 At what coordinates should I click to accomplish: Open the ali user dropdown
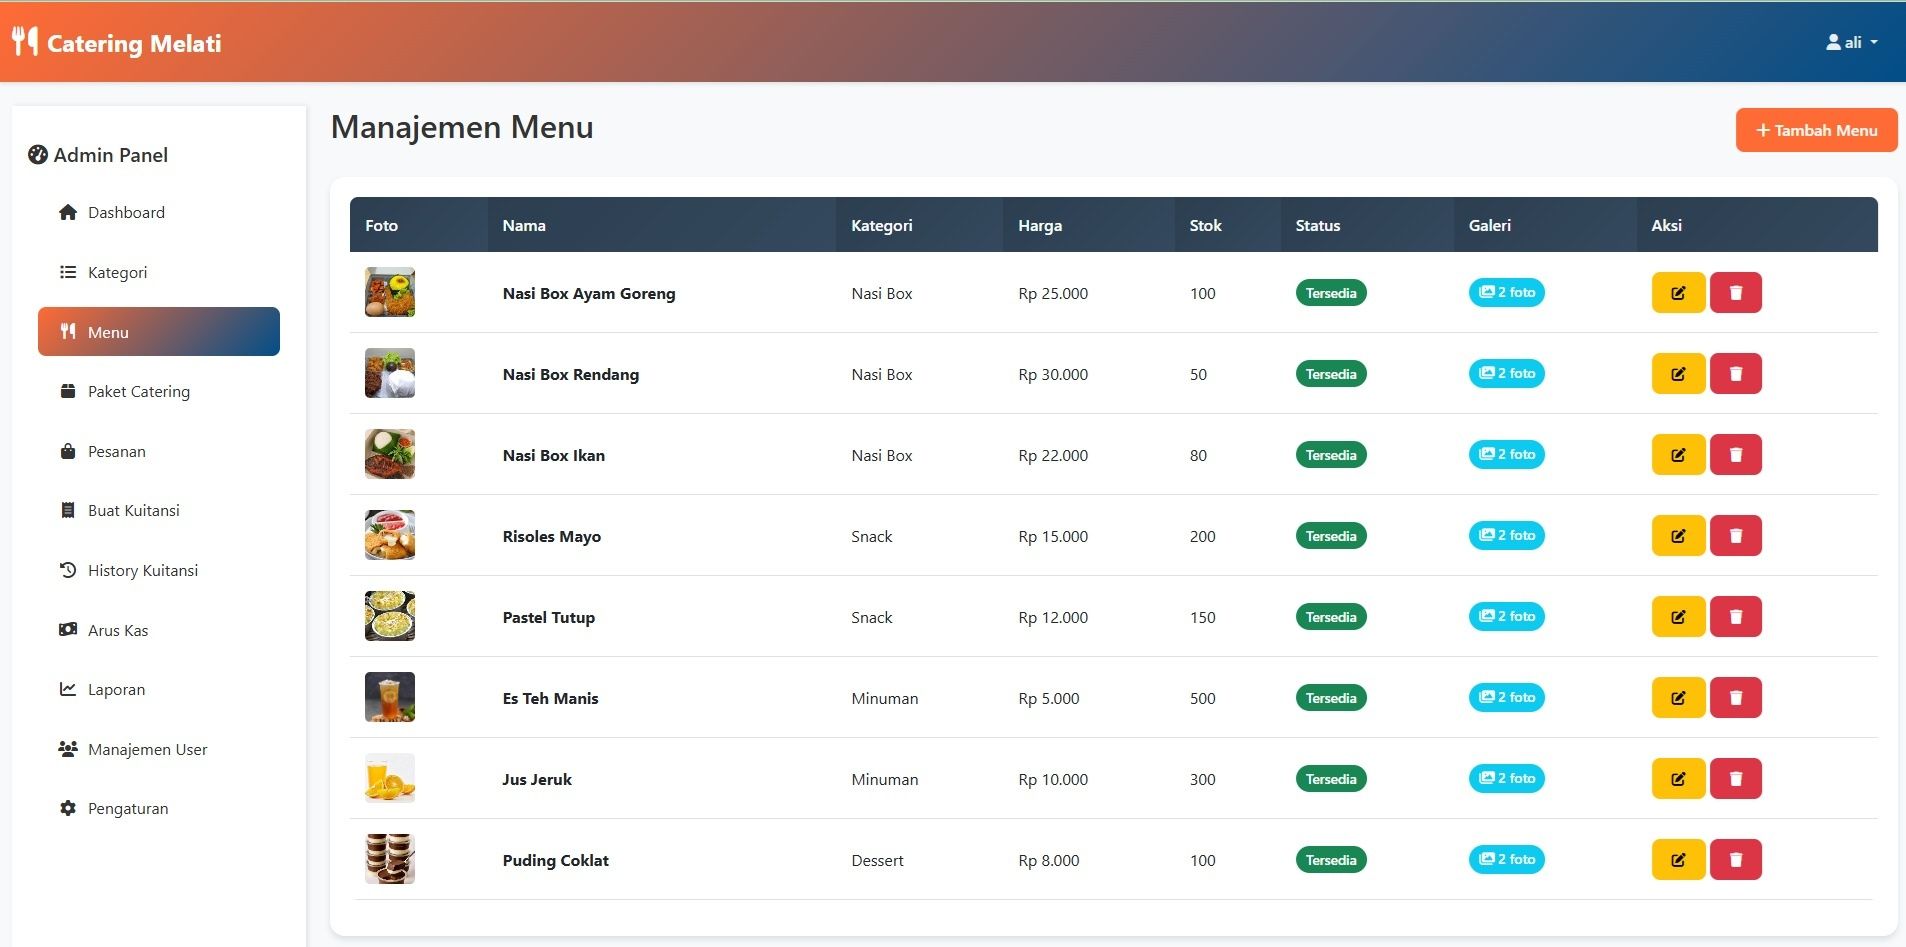(x=1851, y=43)
